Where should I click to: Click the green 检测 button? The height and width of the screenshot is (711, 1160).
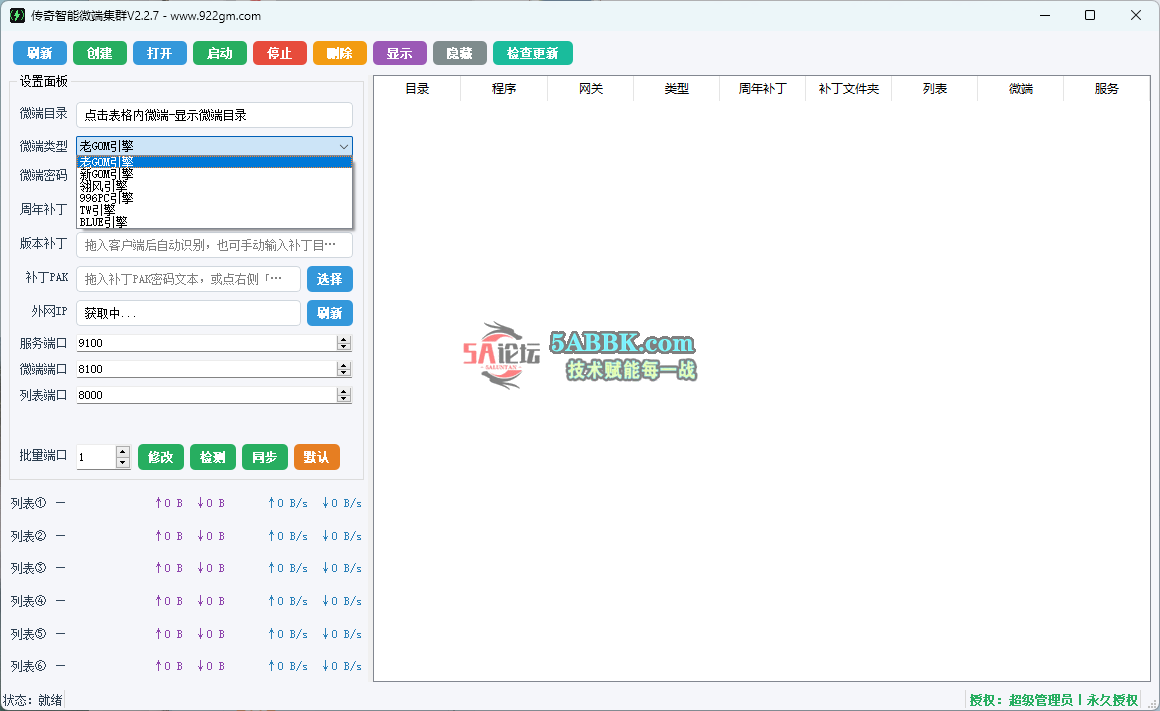213,457
